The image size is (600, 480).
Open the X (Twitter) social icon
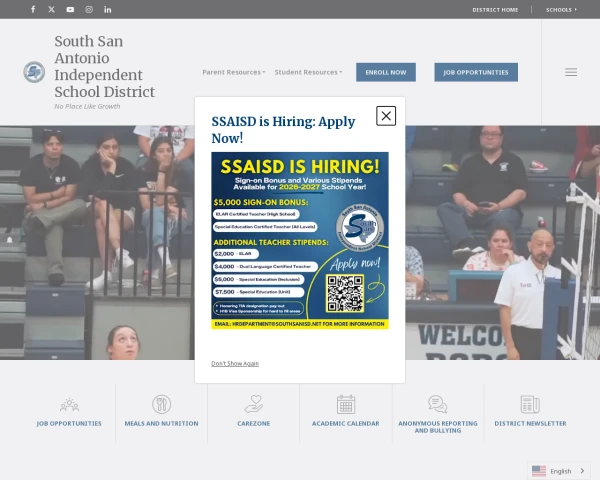point(52,9)
